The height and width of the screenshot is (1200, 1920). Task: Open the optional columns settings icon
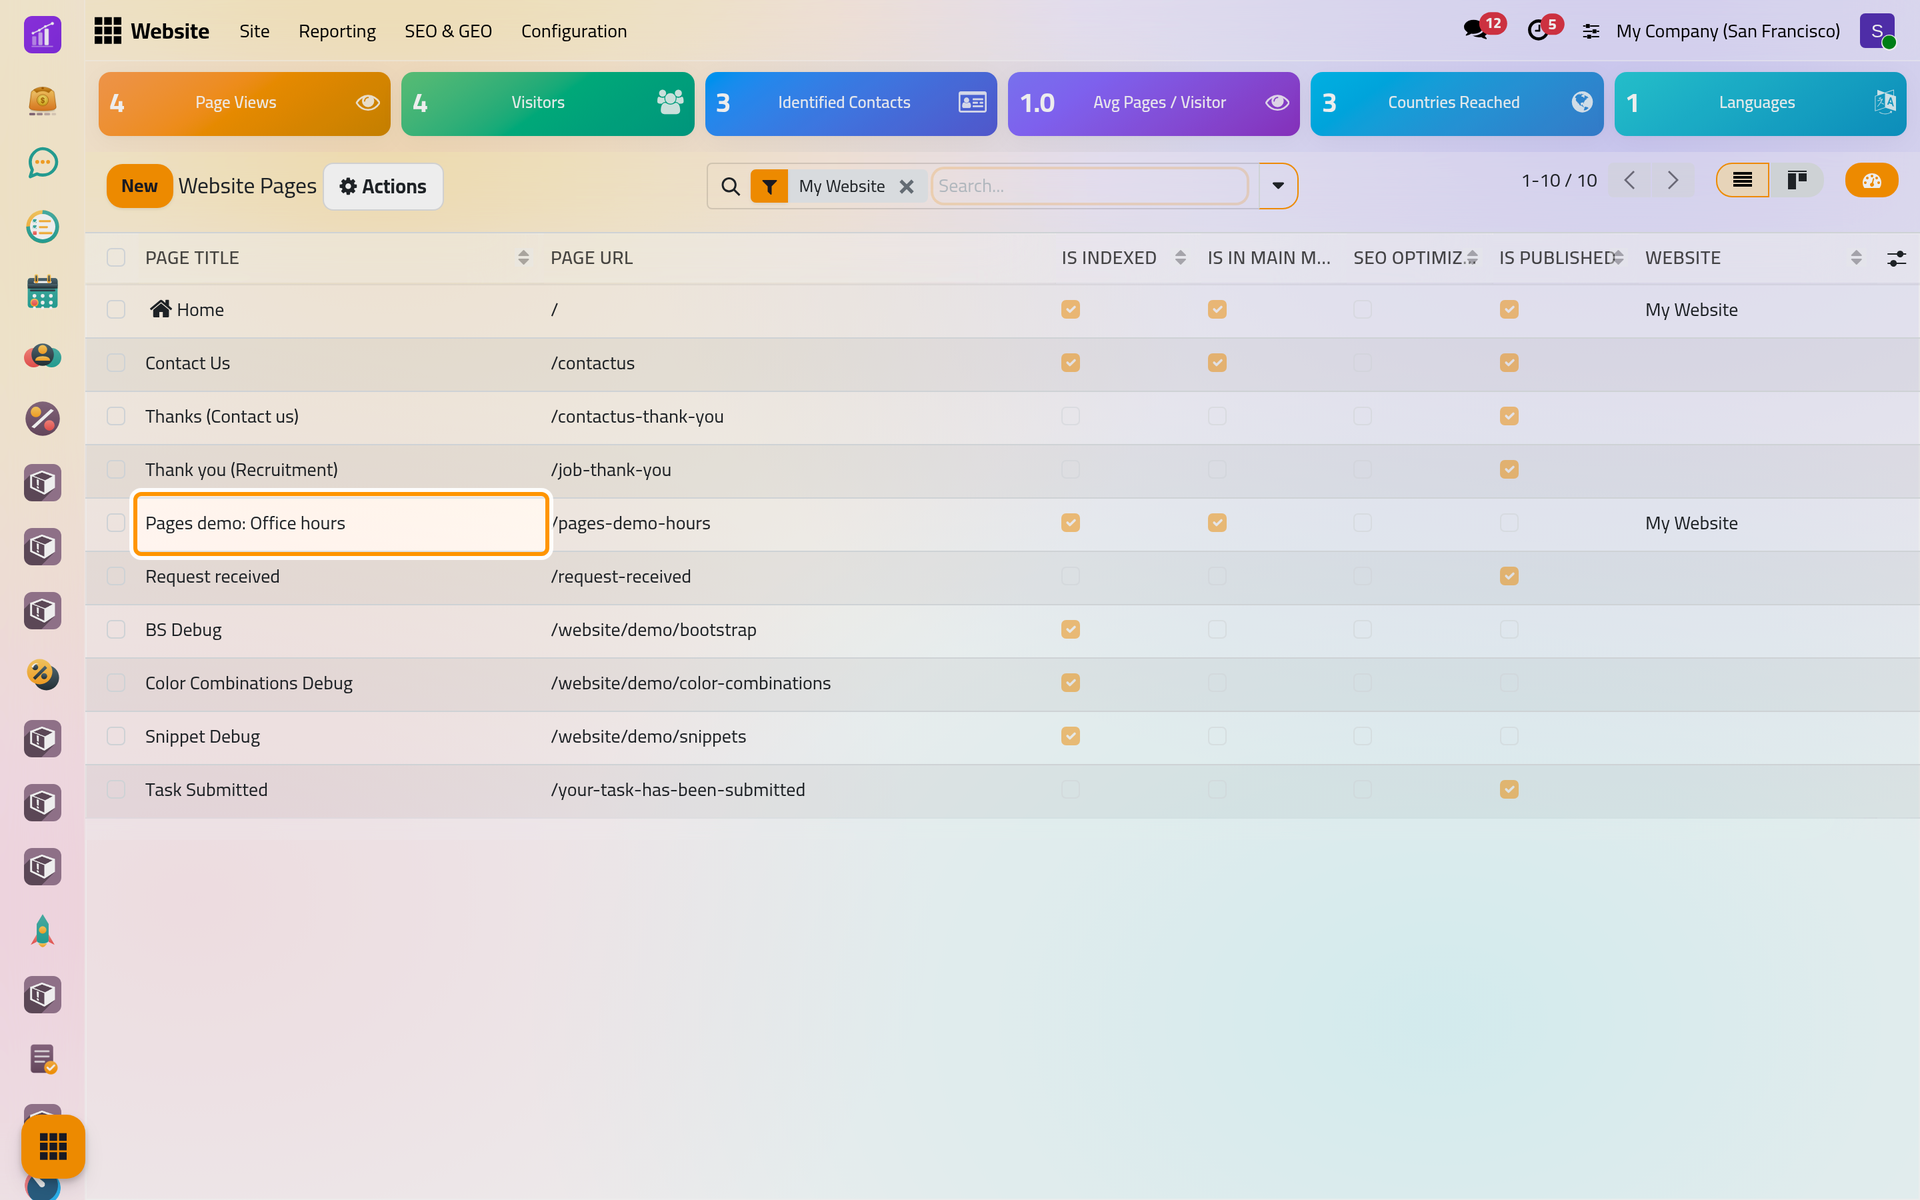click(1896, 258)
